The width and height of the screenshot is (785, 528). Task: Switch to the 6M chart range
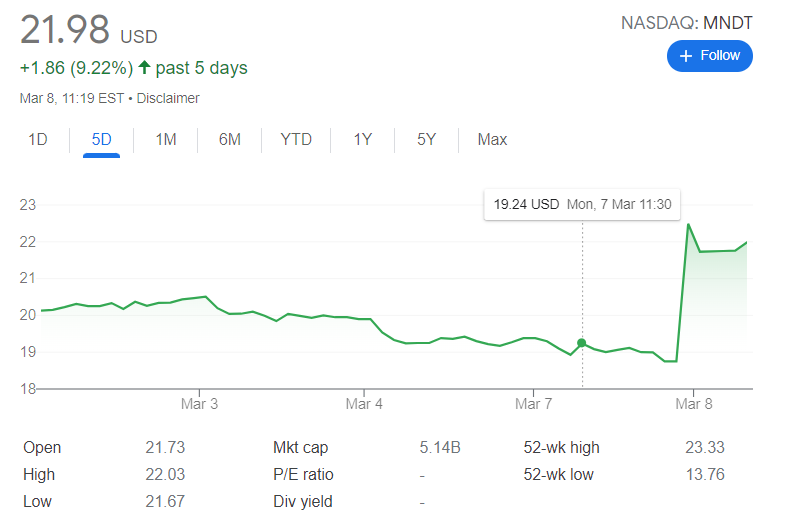(229, 140)
